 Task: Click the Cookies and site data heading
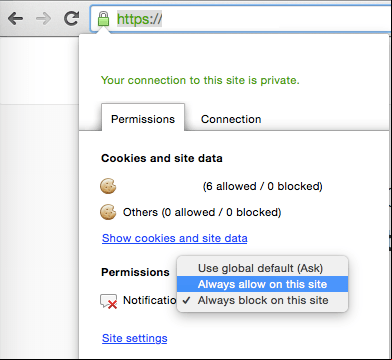(162, 158)
